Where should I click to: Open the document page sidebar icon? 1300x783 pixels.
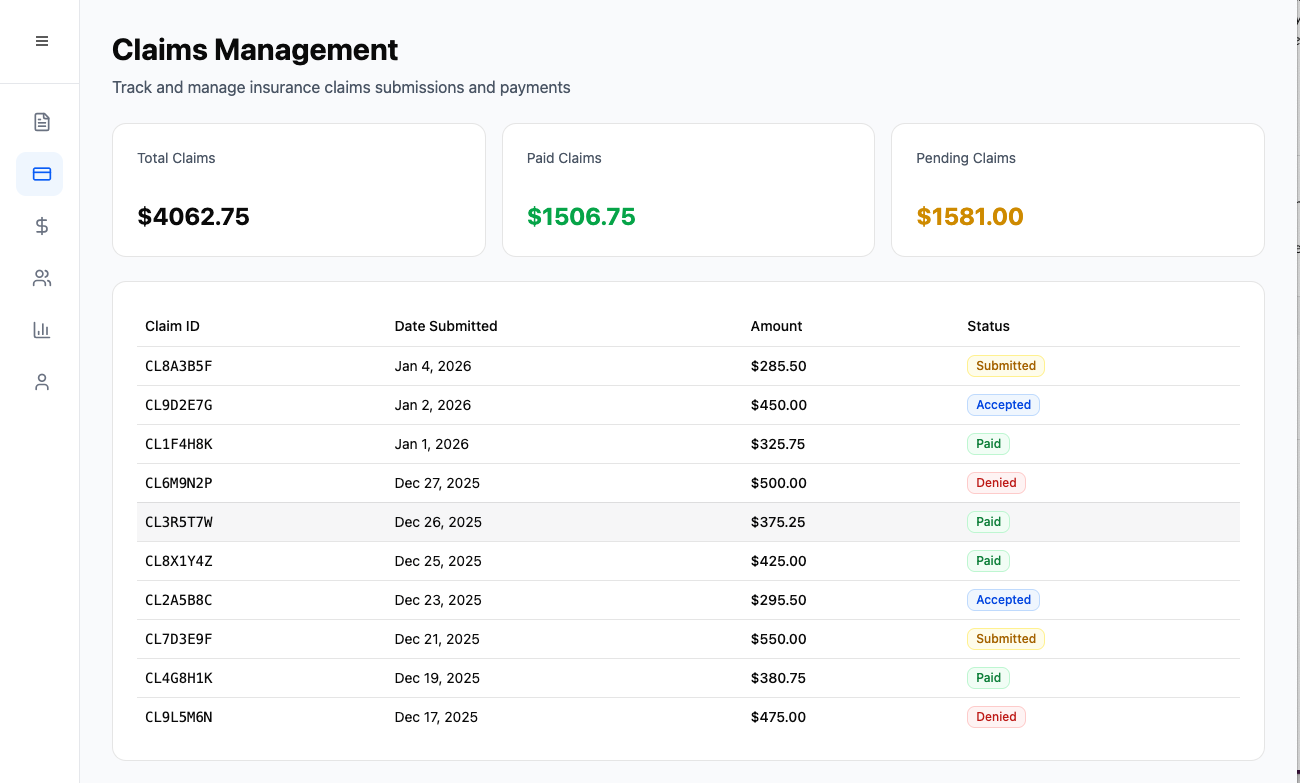point(41,122)
